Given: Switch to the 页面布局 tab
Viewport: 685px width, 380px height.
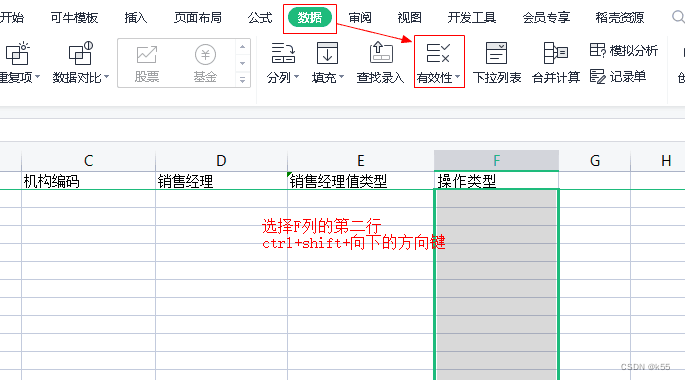Looking at the screenshot, I should (197, 18).
